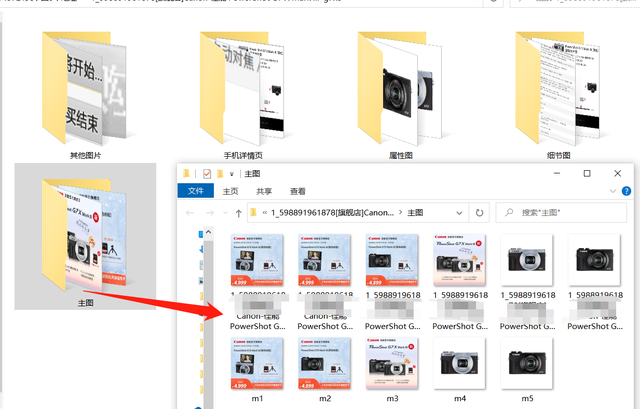The image size is (640, 409).
Task: Click the new folder quick access icon
Action: (x=219, y=174)
